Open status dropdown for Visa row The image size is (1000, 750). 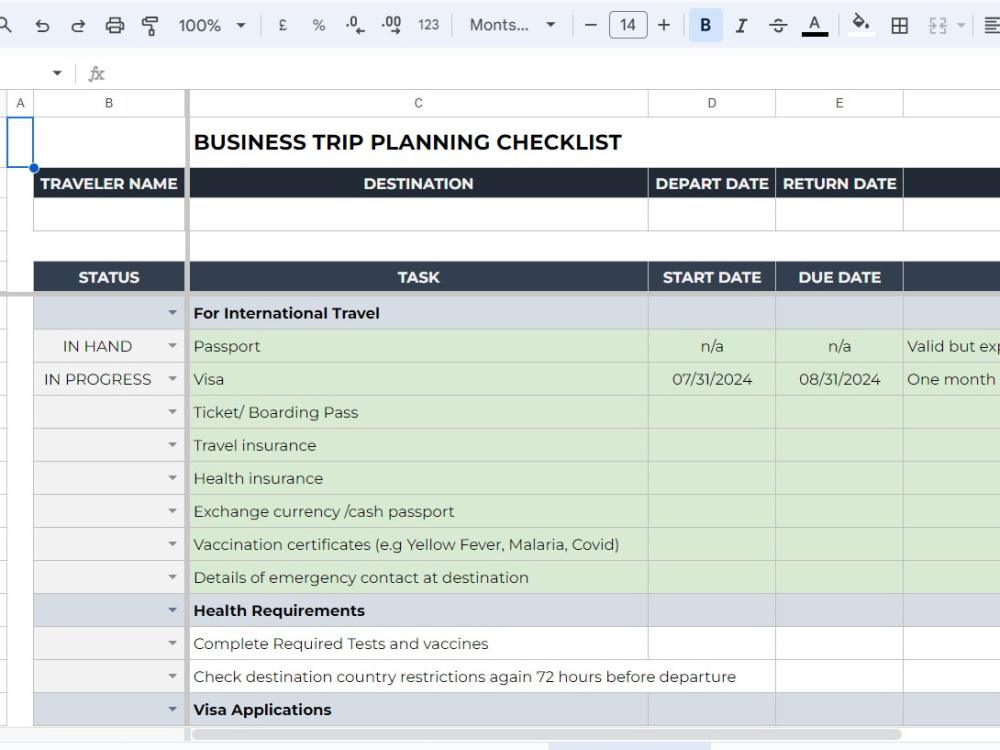pyautogui.click(x=172, y=379)
